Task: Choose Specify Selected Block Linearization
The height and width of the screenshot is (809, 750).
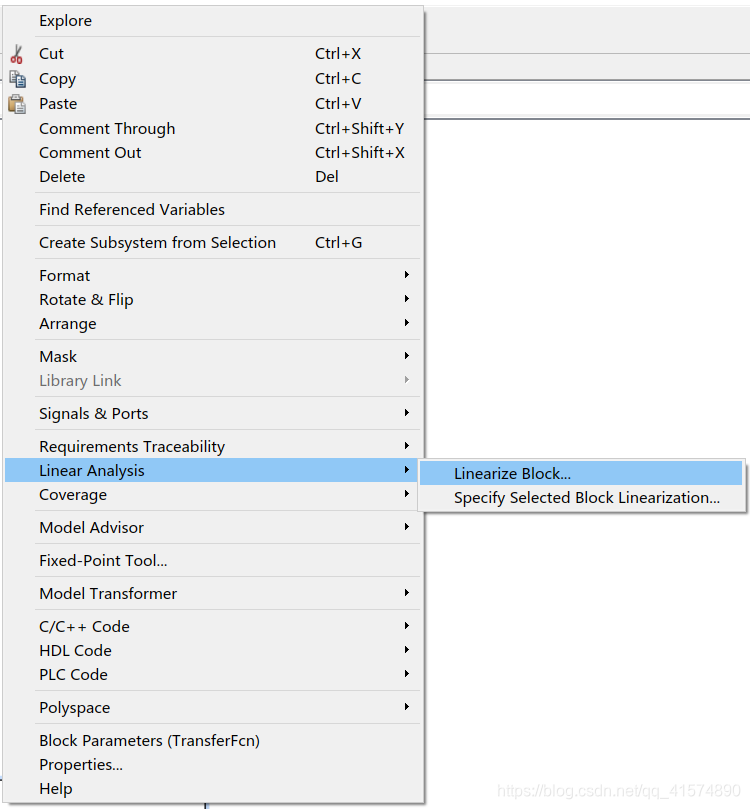Action: coord(581,498)
